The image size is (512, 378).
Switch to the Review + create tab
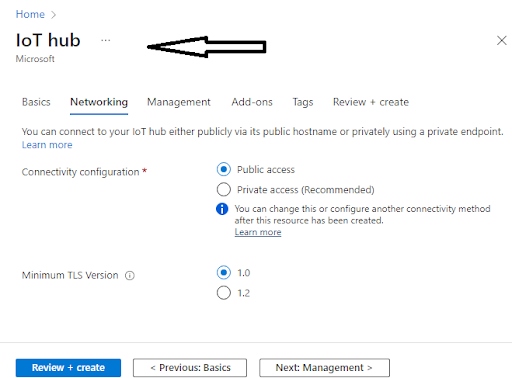click(x=371, y=102)
